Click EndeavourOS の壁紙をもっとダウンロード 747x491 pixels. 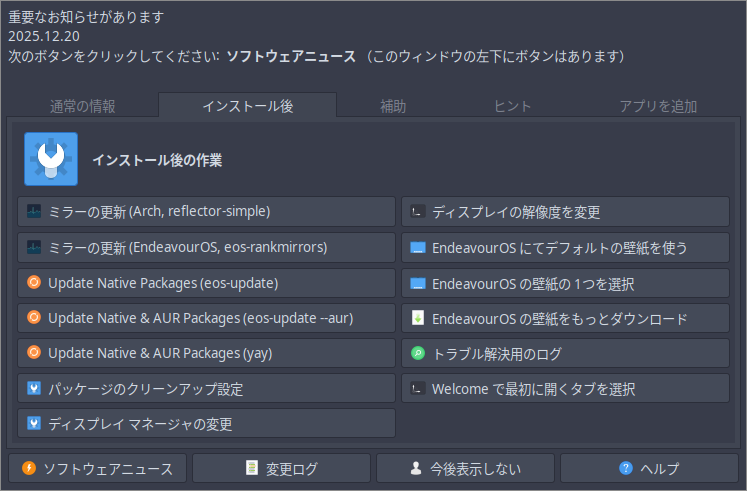565,318
